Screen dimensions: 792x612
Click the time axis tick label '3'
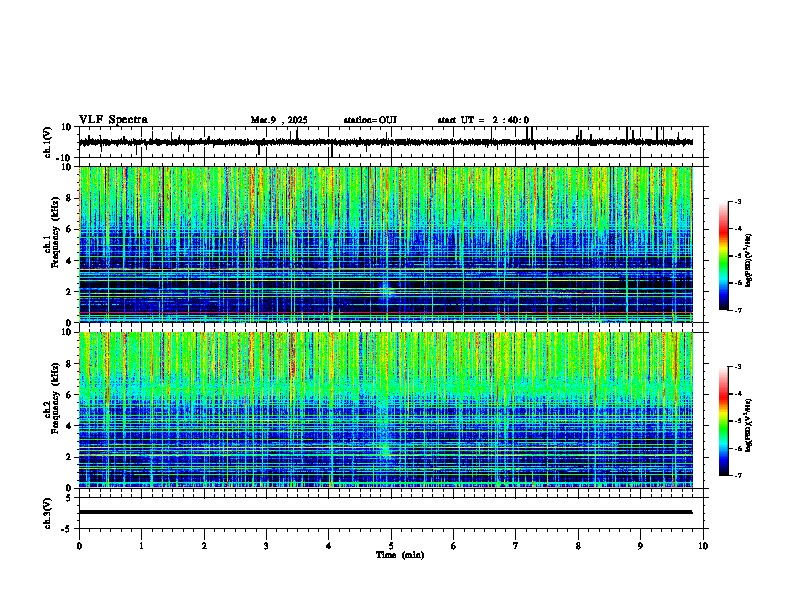coord(266,546)
